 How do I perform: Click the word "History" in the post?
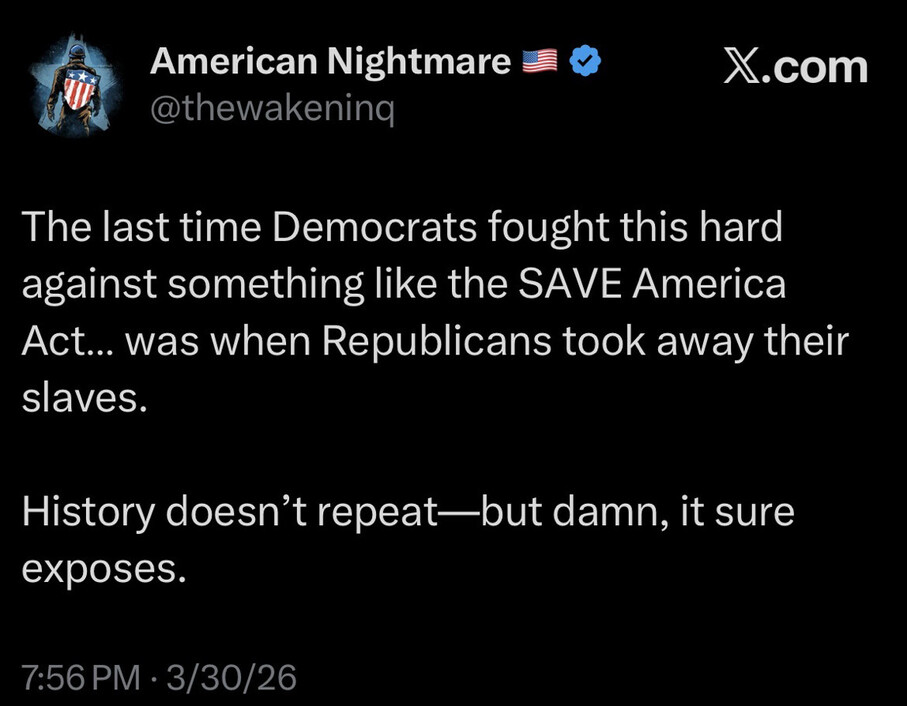[x=89, y=513]
